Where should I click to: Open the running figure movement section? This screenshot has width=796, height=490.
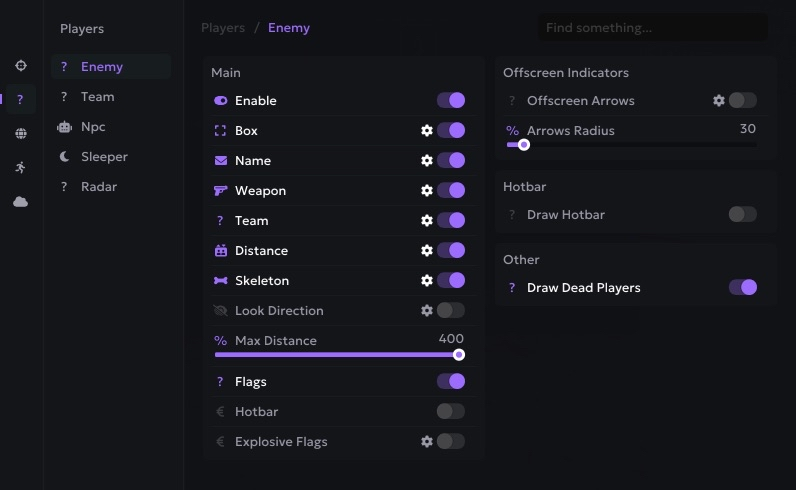[x=20, y=167]
